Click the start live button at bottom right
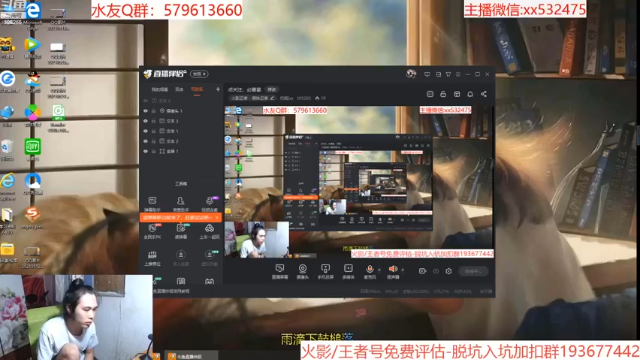The width and height of the screenshot is (640, 360). [473, 271]
